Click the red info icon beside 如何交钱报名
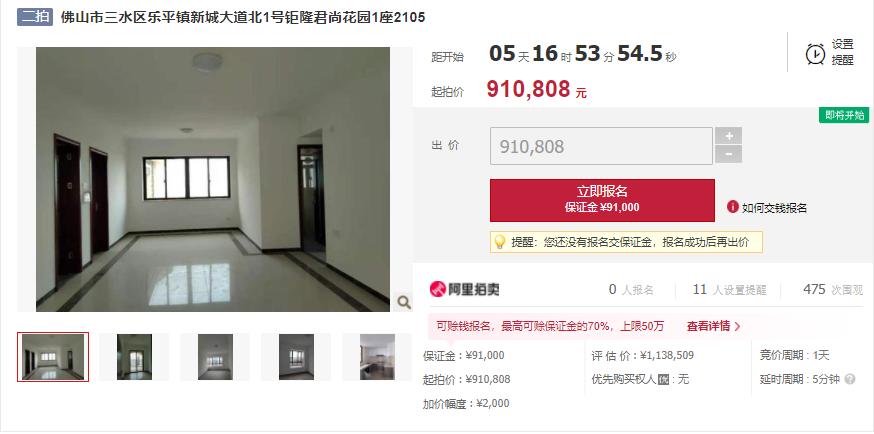Viewport: 874px width, 434px height. click(x=732, y=207)
